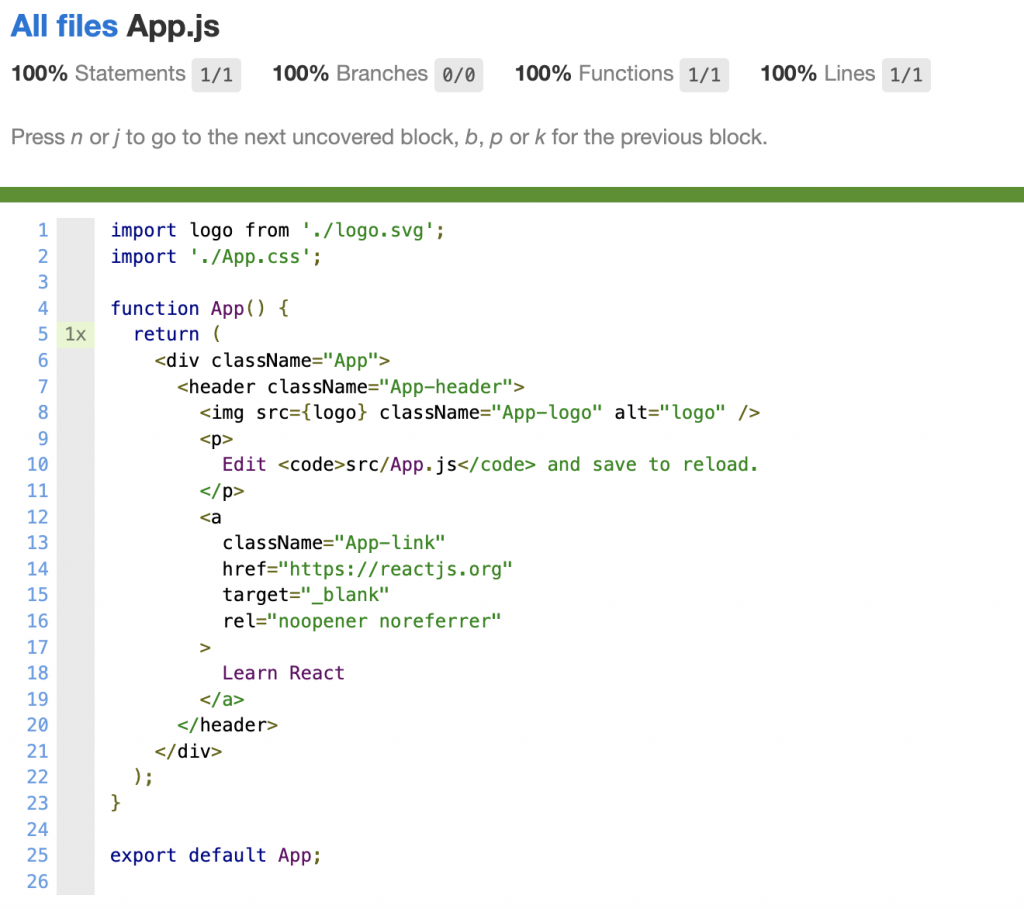Viewport: 1024px width, 909px height.
Task: Jump to line number 22
Action: point(37,776)
